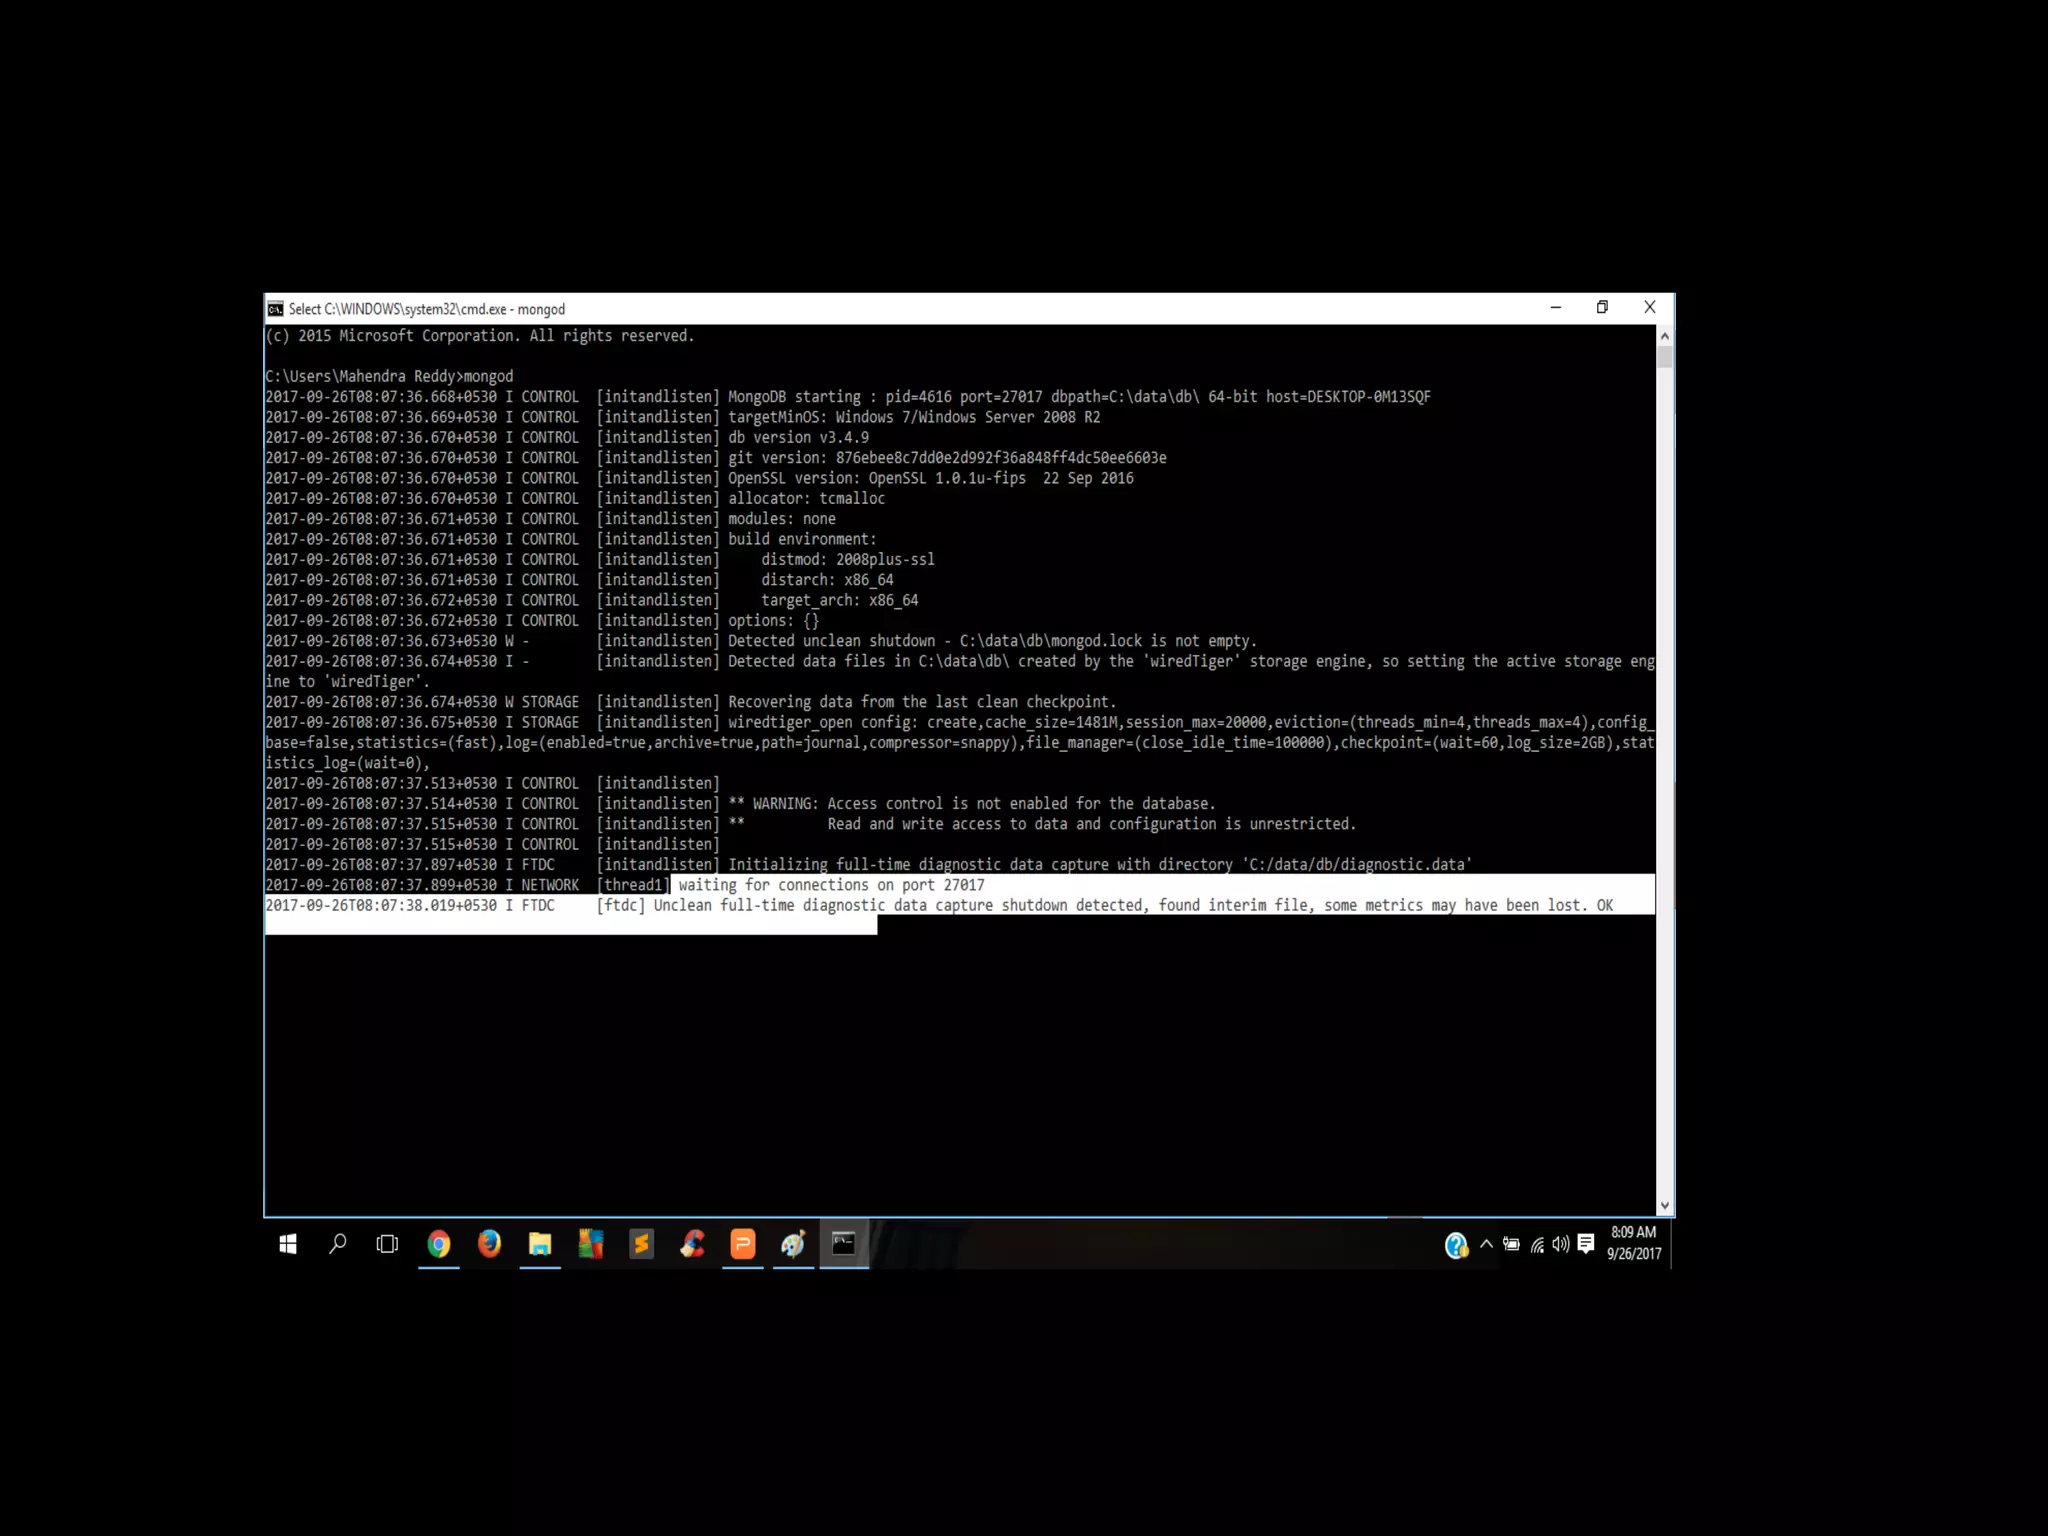The image size is (2048, 1536).
Task: Switch to the Paint app on taskbar
Action: [793, 1244]
